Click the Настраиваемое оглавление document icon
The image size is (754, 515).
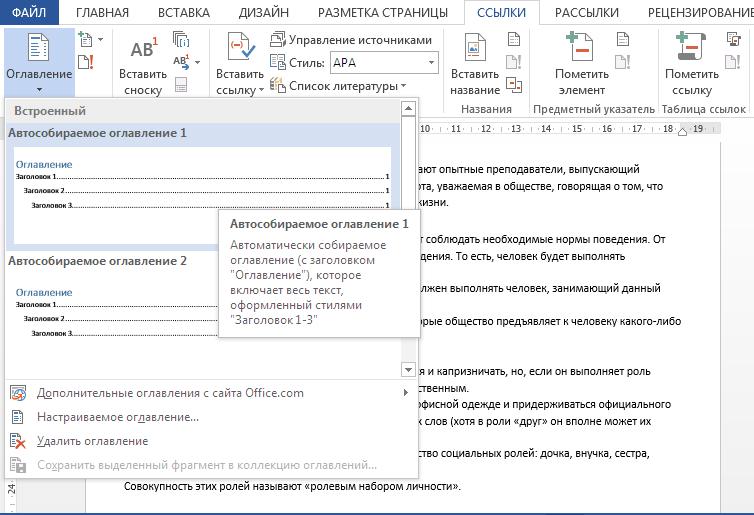[17, 417]
